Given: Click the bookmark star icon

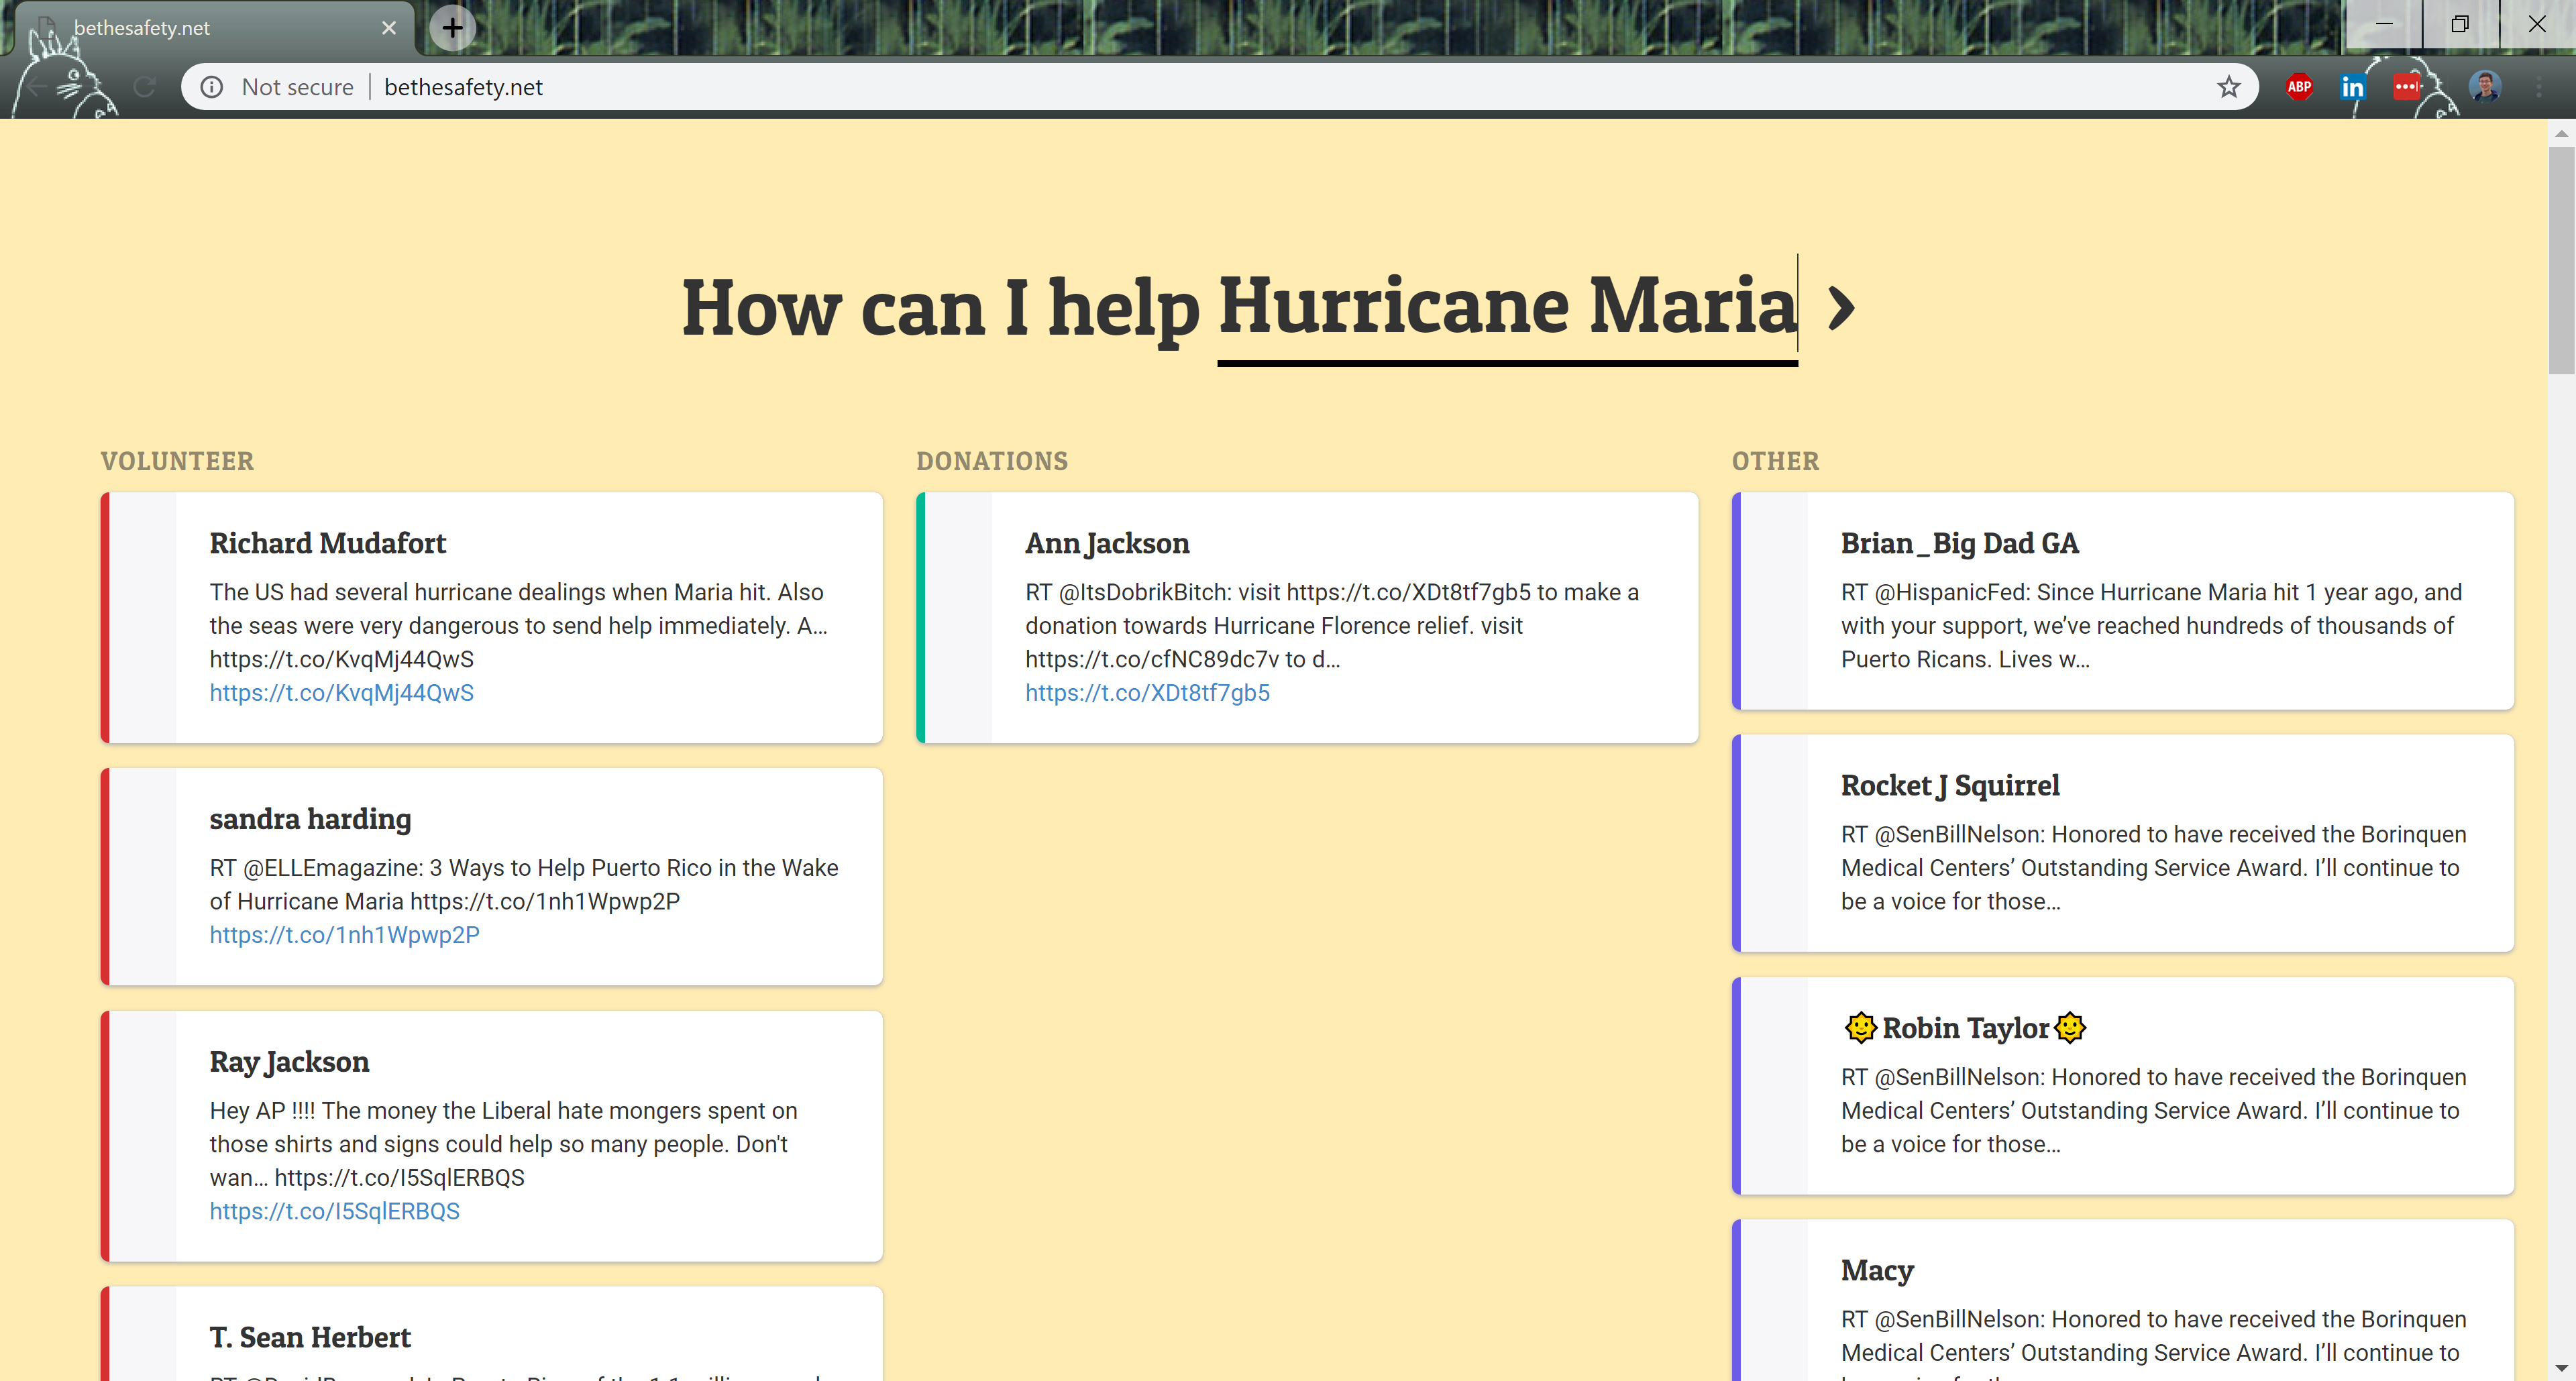Looking at the screenshot, I should (2229, 87).
